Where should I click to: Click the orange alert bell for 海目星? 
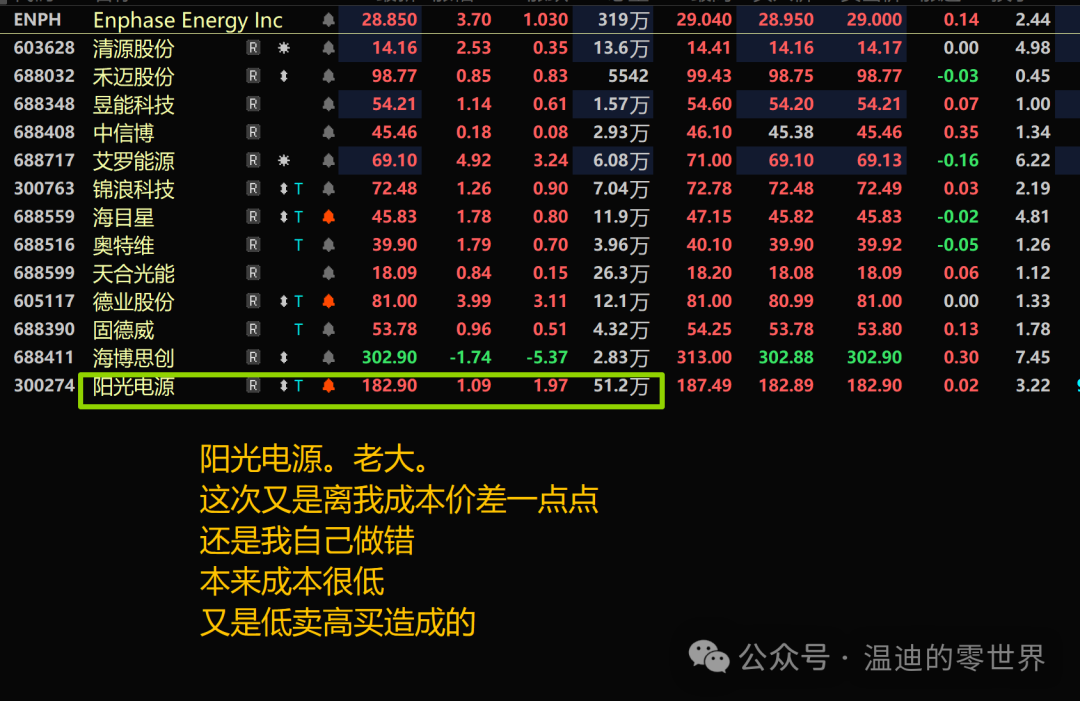pos(329,217)
